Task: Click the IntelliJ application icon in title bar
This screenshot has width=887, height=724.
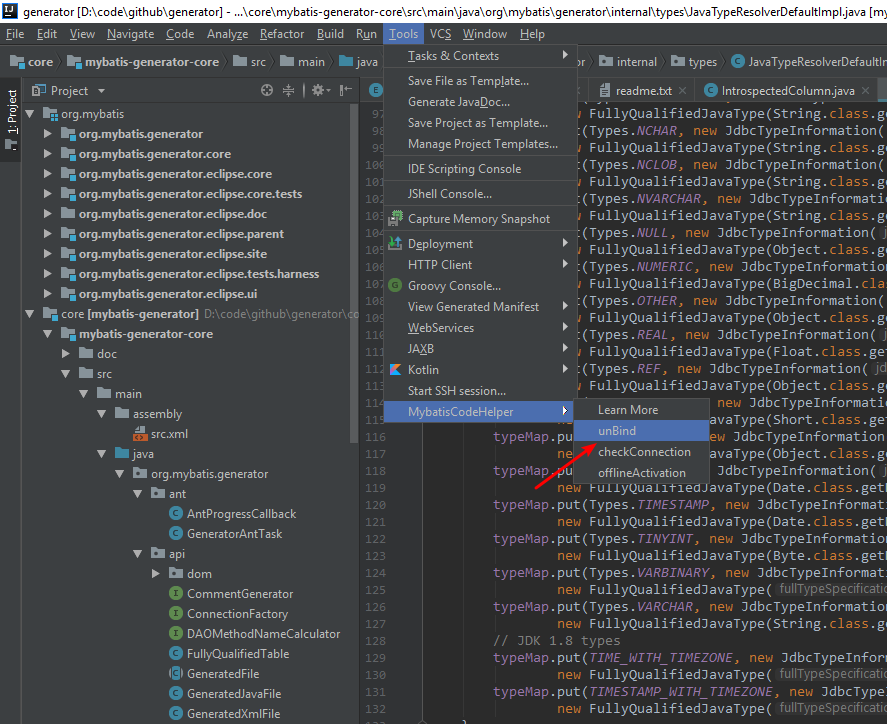Action: click(10, 11)
